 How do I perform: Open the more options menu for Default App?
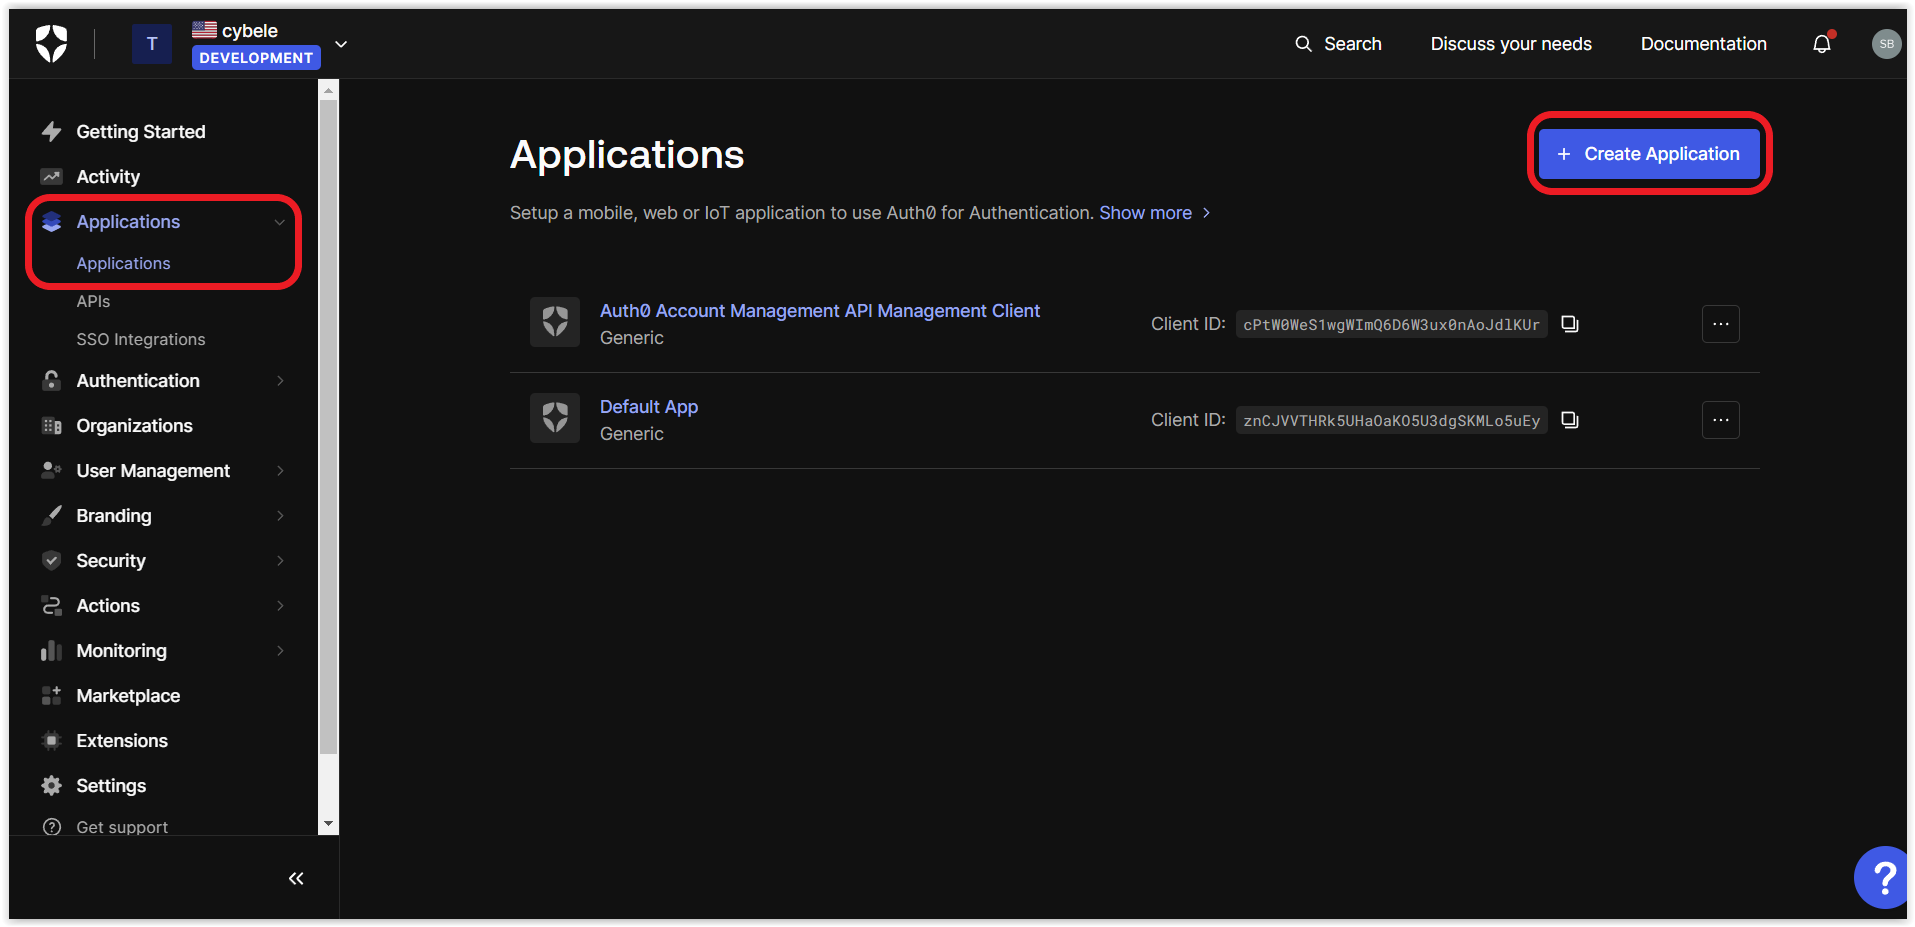point(1720,420)
